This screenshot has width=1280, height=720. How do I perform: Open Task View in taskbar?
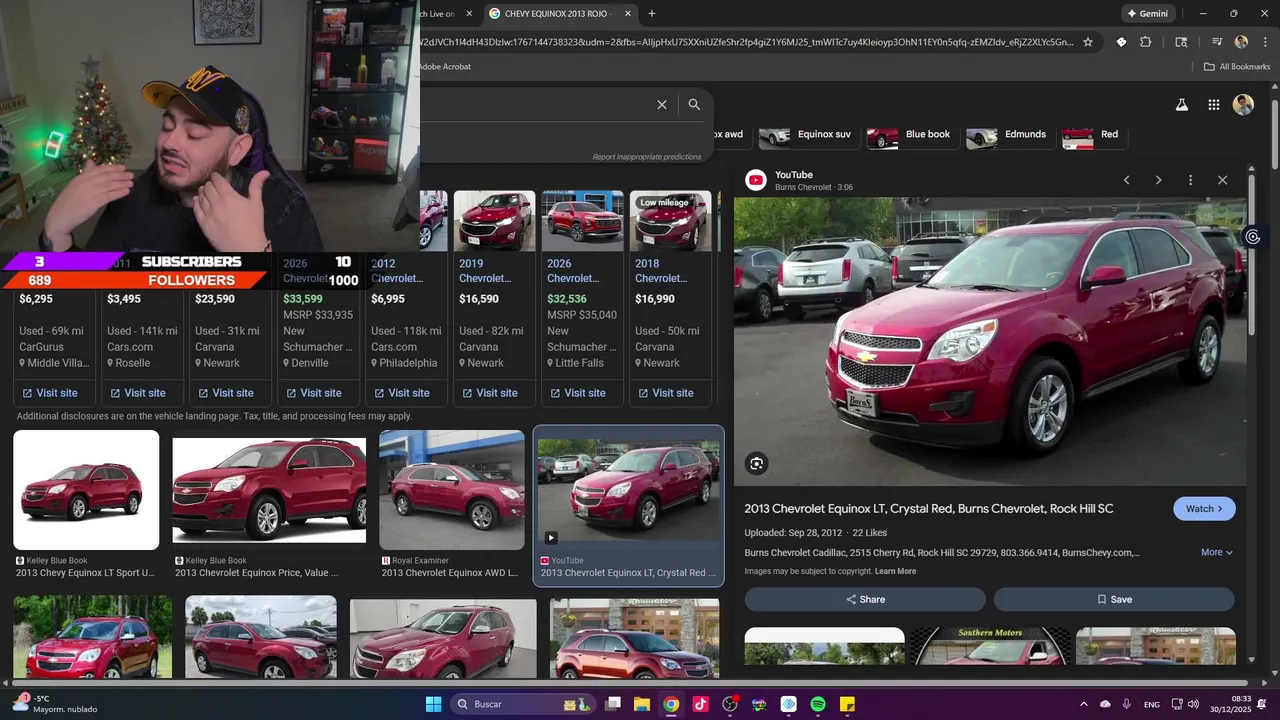pyautogui.click(x=613, y=704)
